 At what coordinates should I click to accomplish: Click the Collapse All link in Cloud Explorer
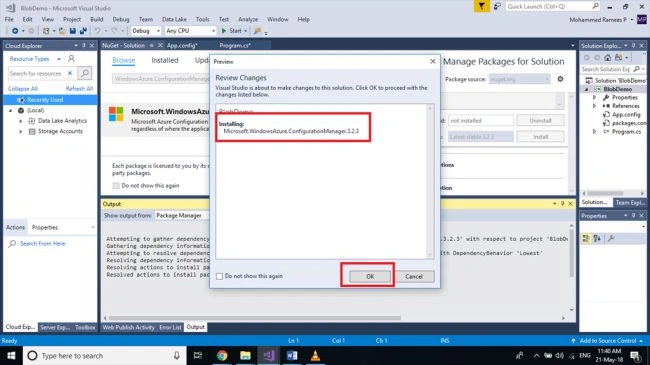pos(23,89)
